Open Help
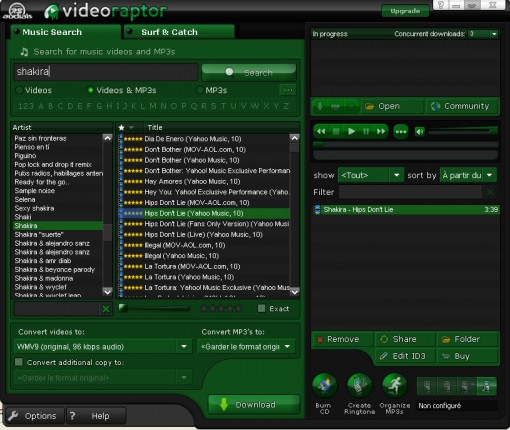 [96, 416]
